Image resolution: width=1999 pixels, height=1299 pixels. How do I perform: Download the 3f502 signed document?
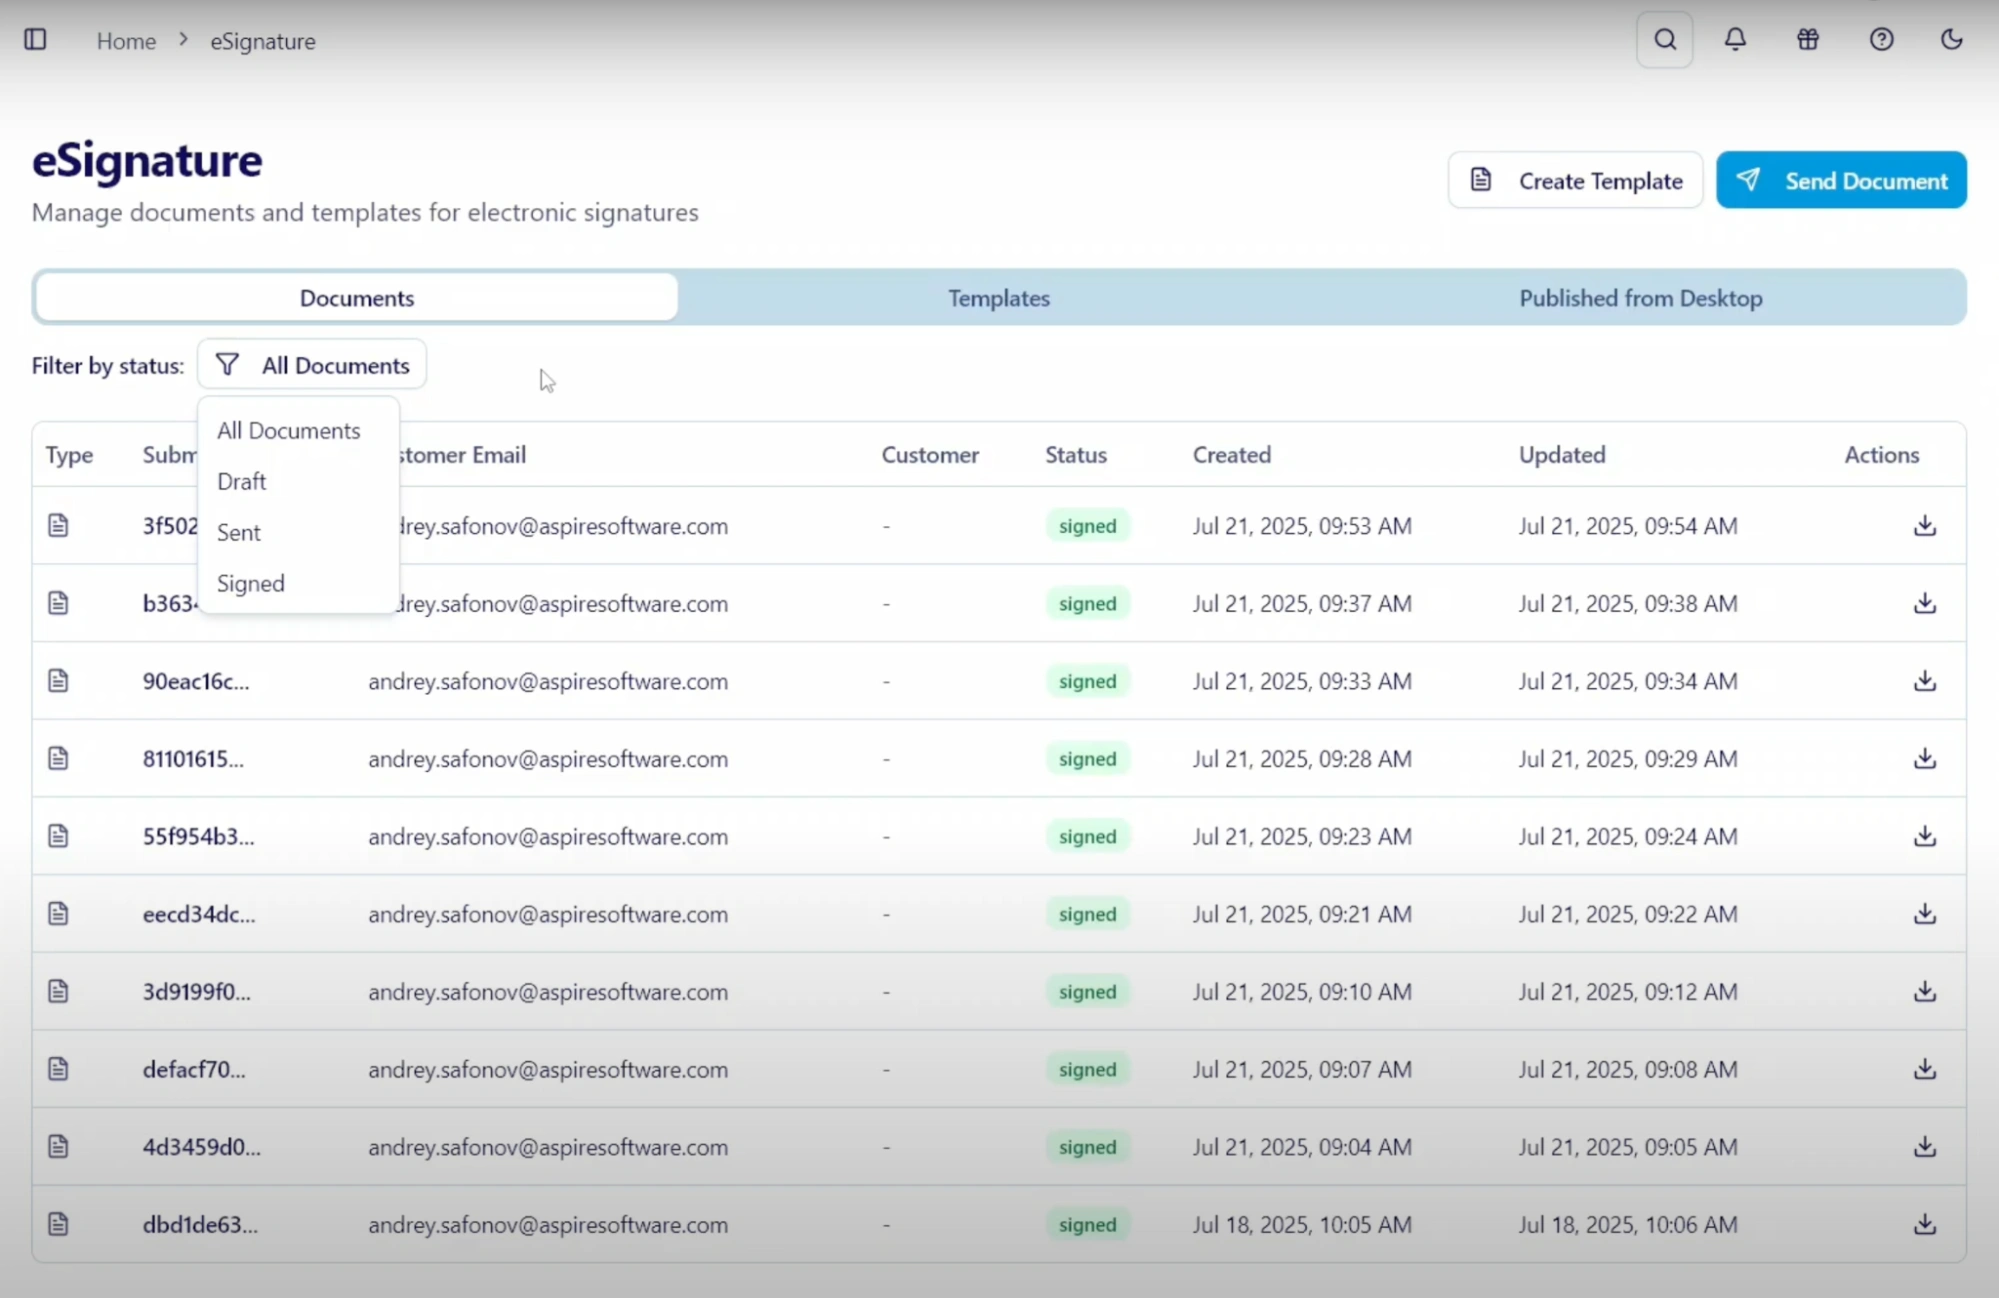(1924, 526)
